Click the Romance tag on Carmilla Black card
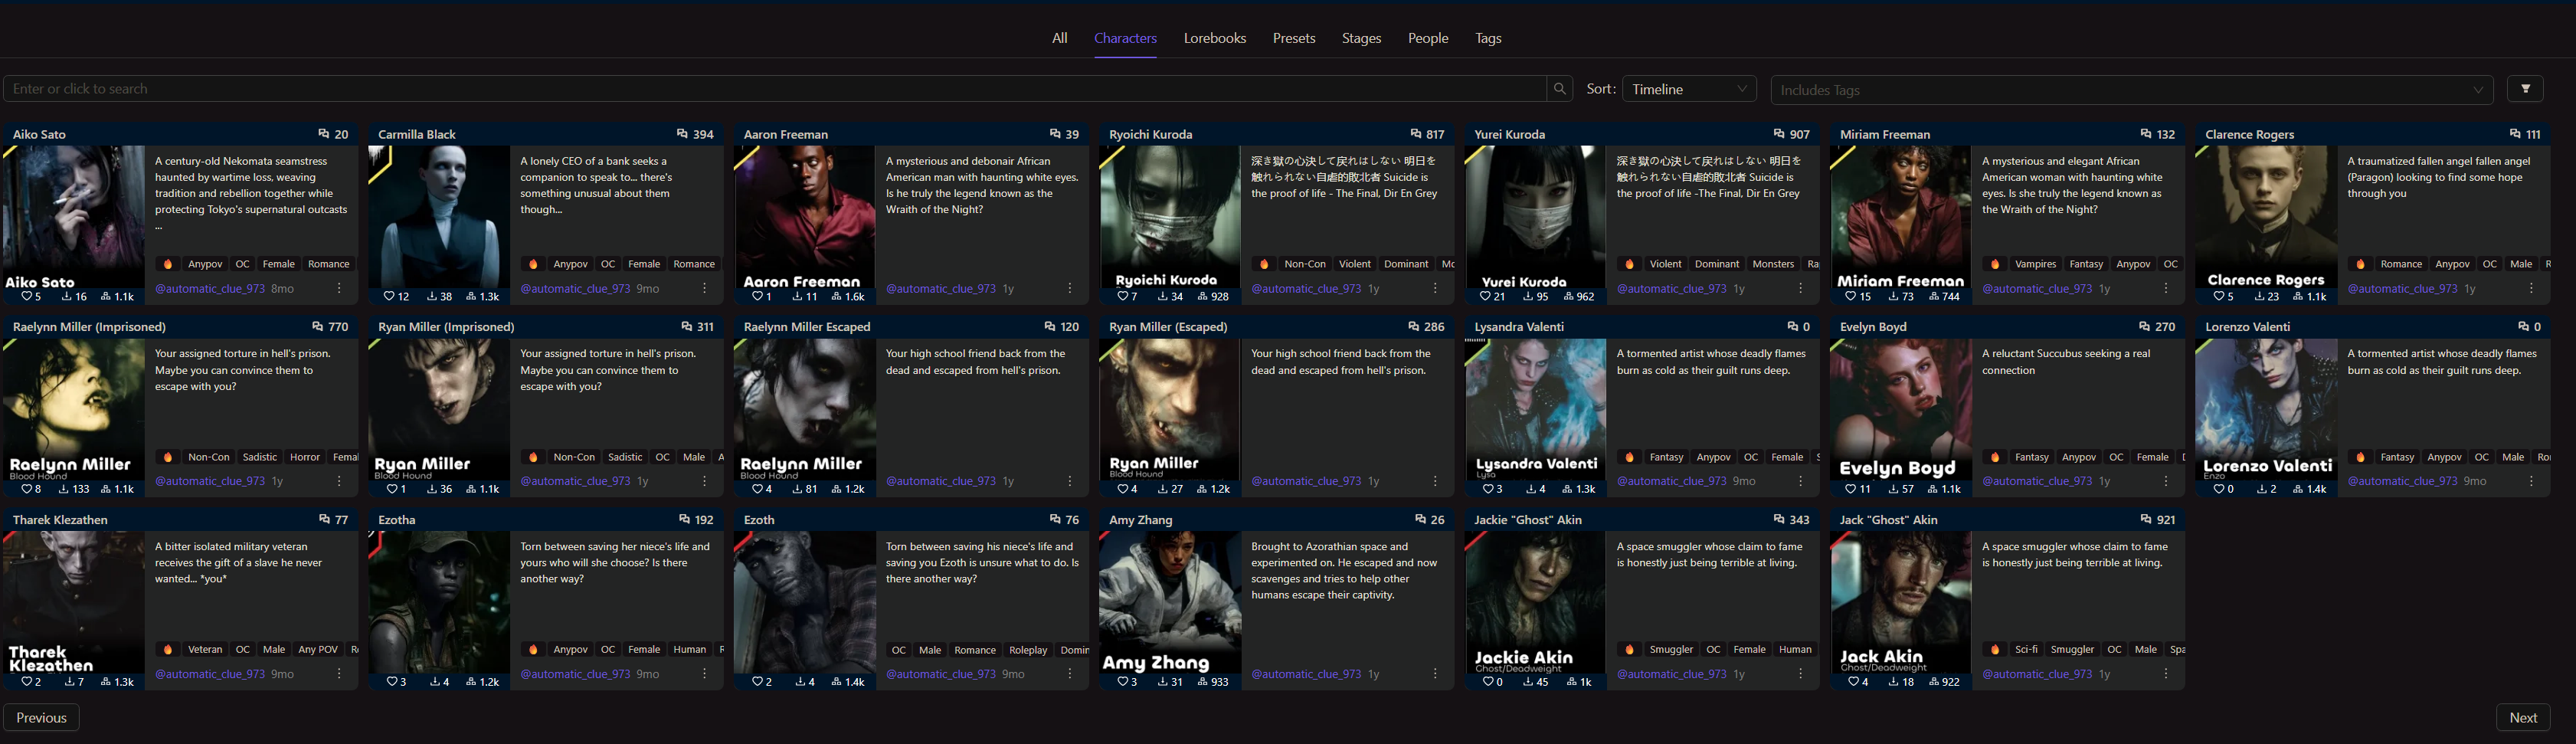The image size is (2576, 744). pos(694,264)
